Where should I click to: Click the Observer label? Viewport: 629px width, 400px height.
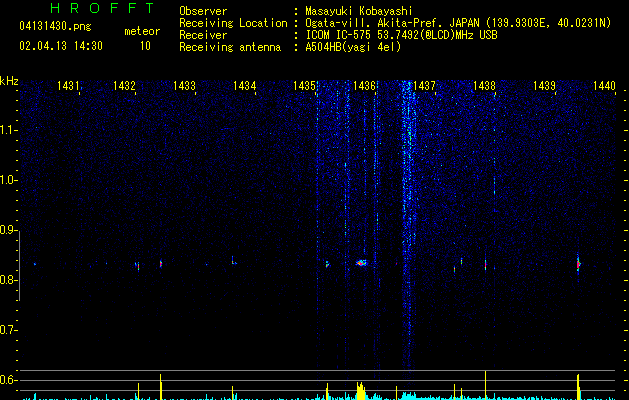203,11
